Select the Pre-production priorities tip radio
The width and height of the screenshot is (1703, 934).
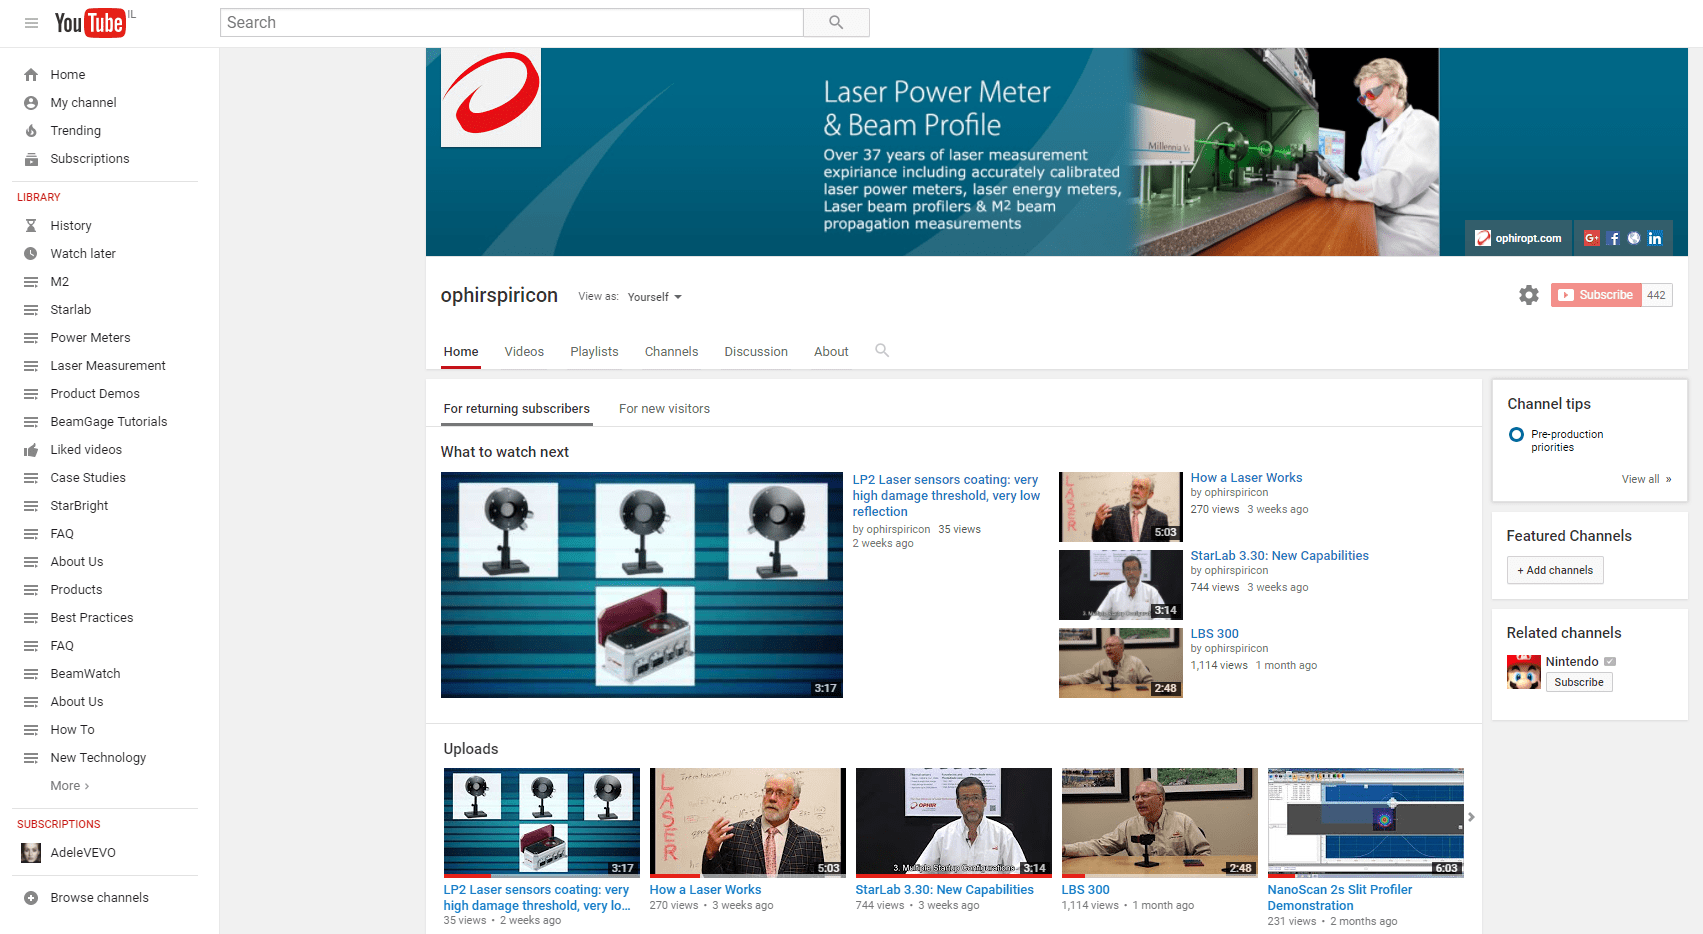(1516, 435)
